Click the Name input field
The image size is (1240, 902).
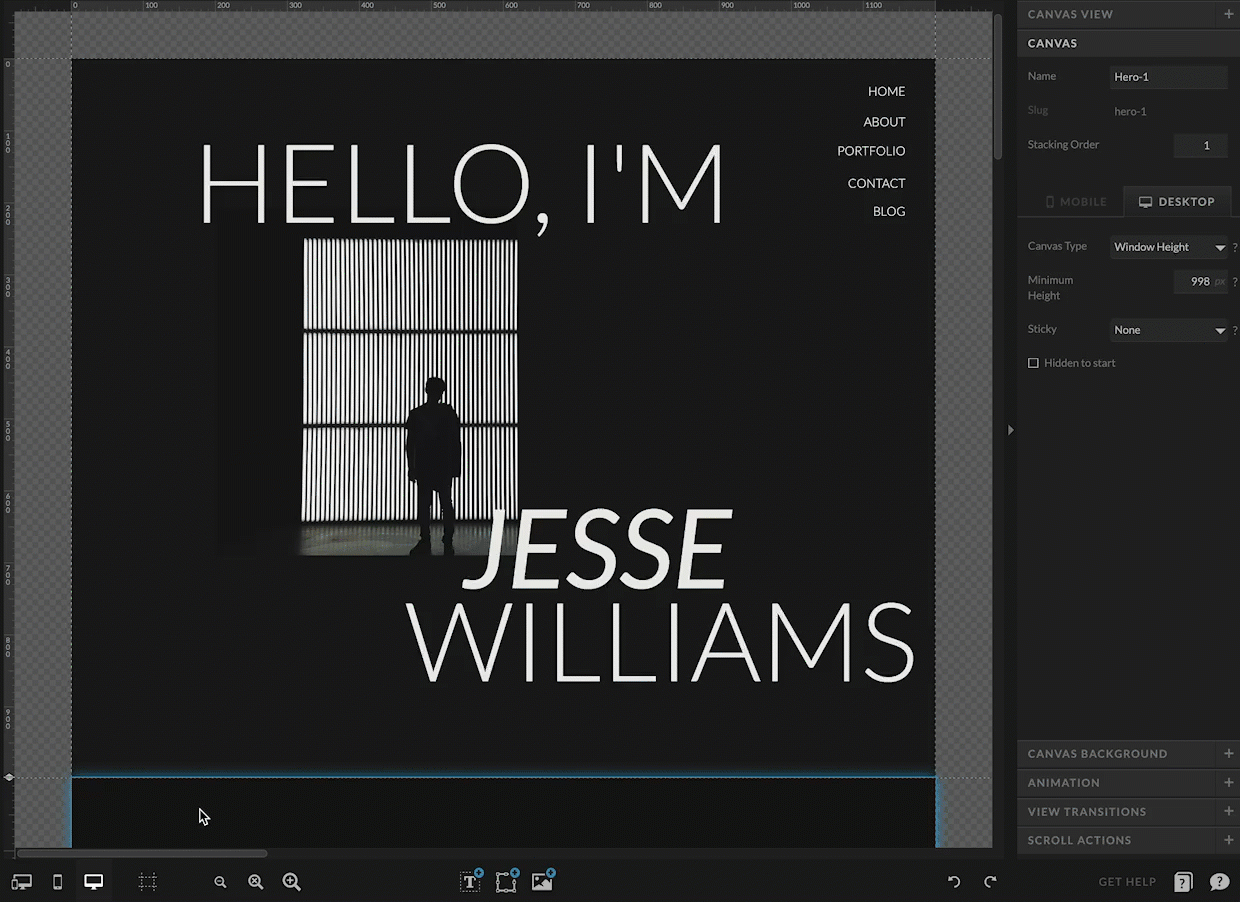tap(1168, 77)
